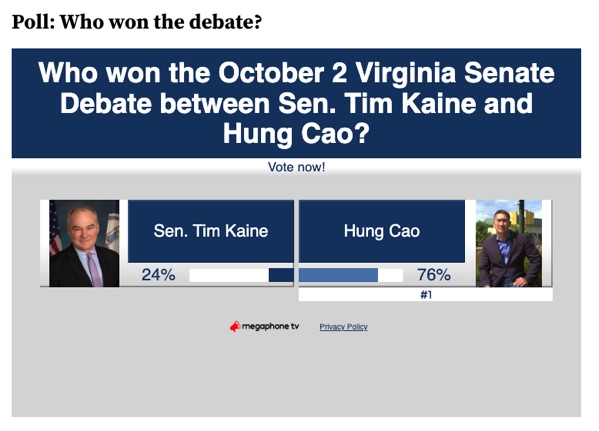This screenshot has width=599, height=431.
Task: Click the megaphone tv brand text
Action: tap(270, 326)
